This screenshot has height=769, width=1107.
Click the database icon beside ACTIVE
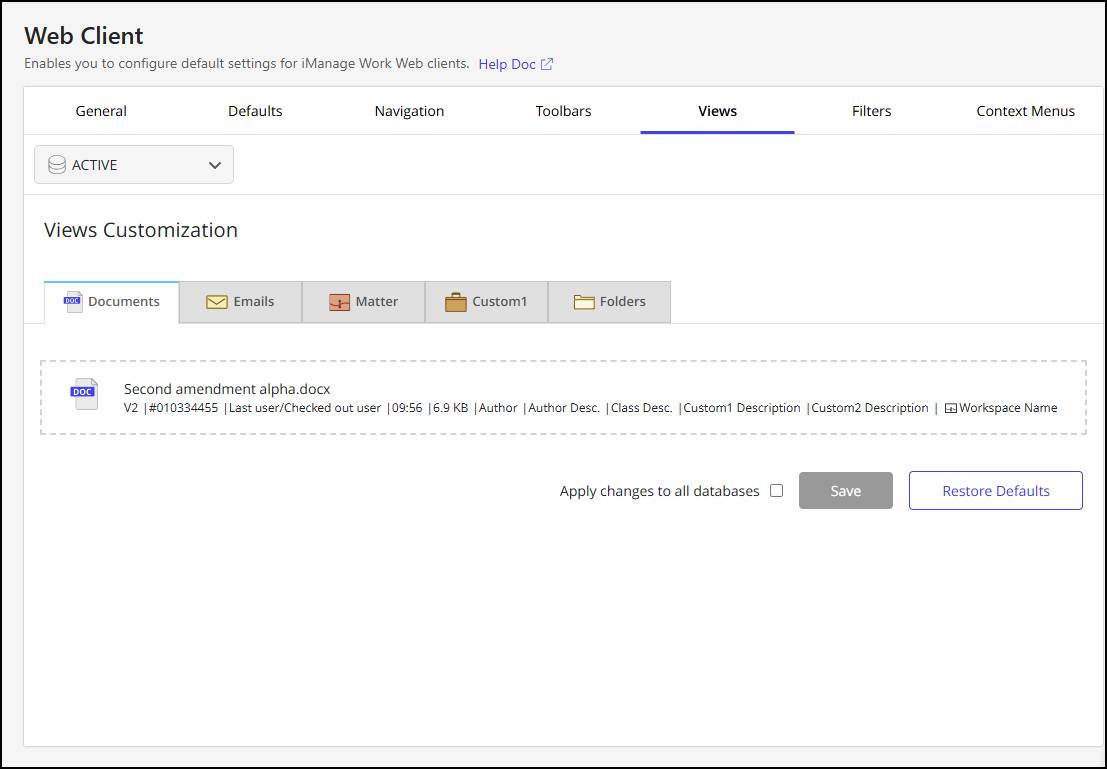click(57, 165)
